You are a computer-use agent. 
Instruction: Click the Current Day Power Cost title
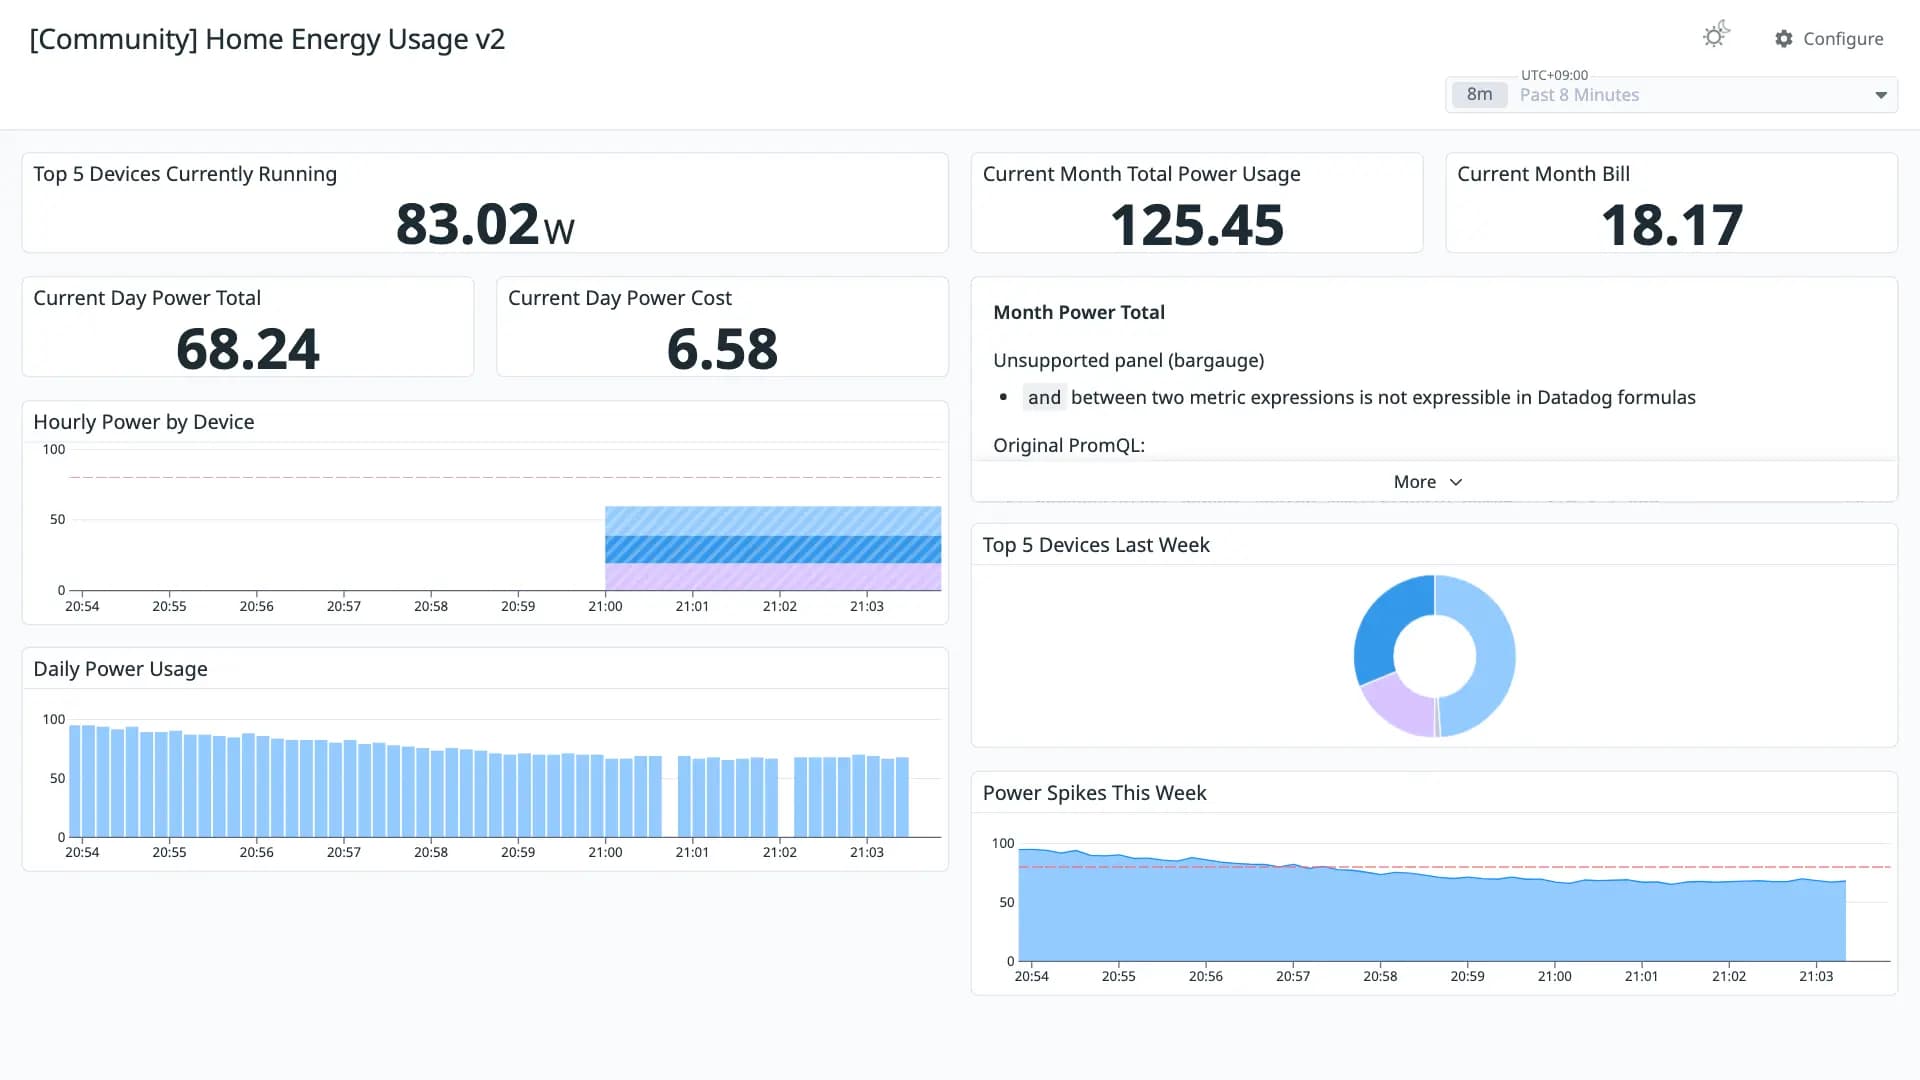(620, 298)
